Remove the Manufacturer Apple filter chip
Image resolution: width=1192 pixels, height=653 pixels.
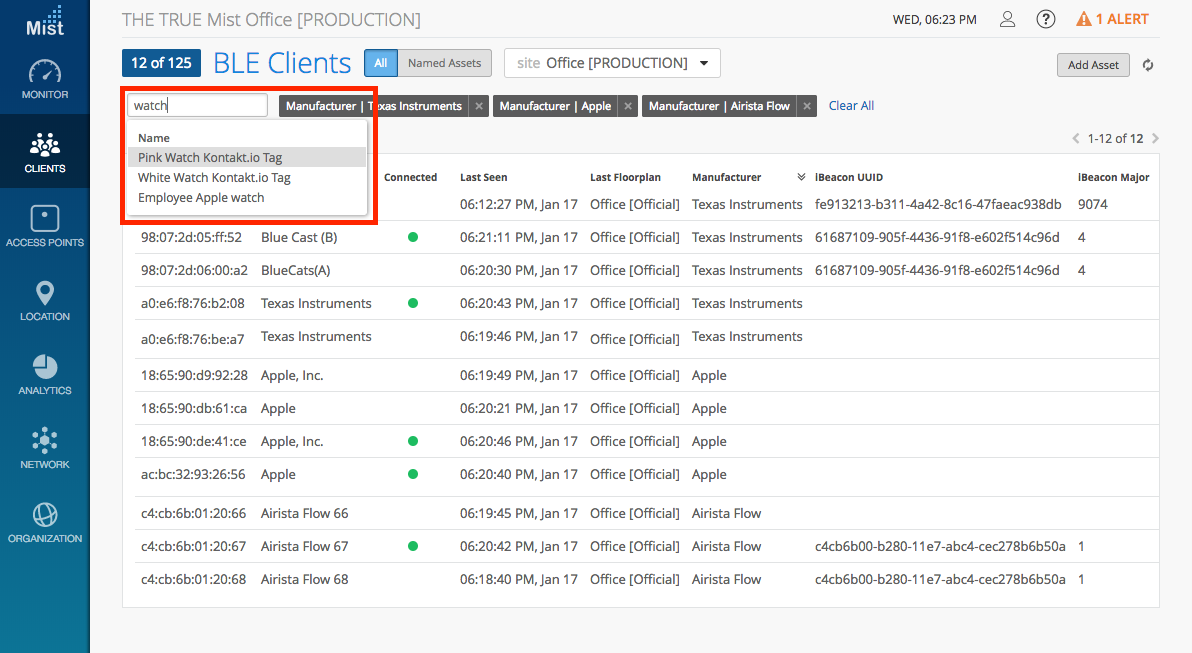627,106
